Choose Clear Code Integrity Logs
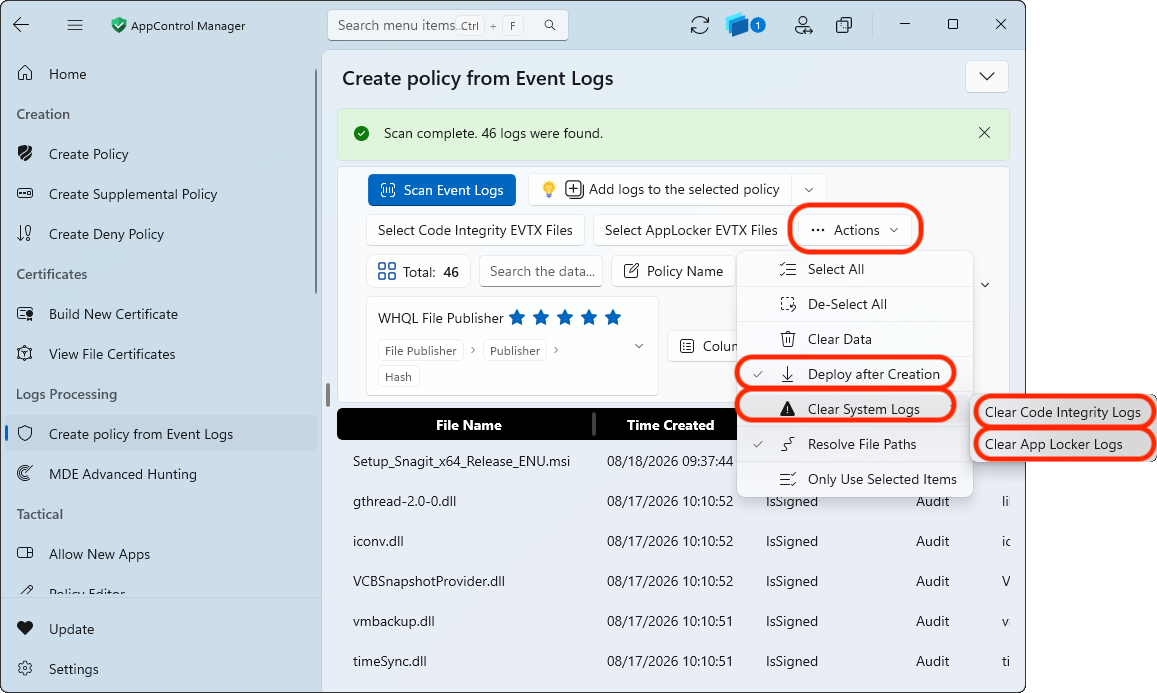The height and width of the screenshot is (693, 1157). pyautogui.click(x=1063, y=412)
